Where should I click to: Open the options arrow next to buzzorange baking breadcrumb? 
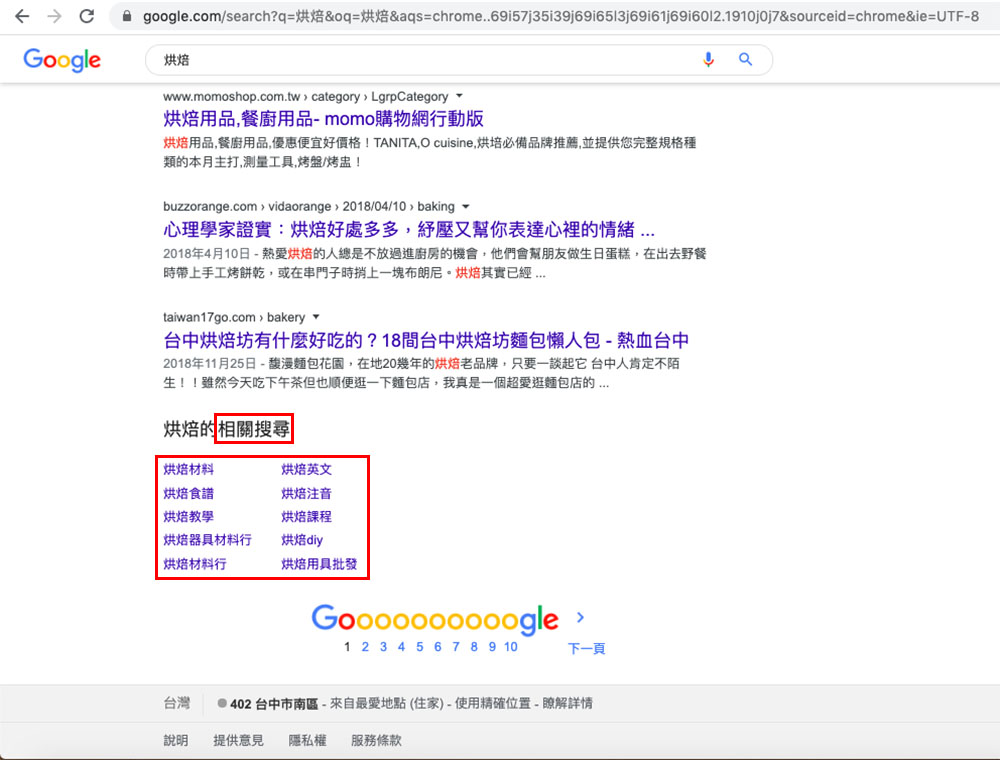[465, 206]
